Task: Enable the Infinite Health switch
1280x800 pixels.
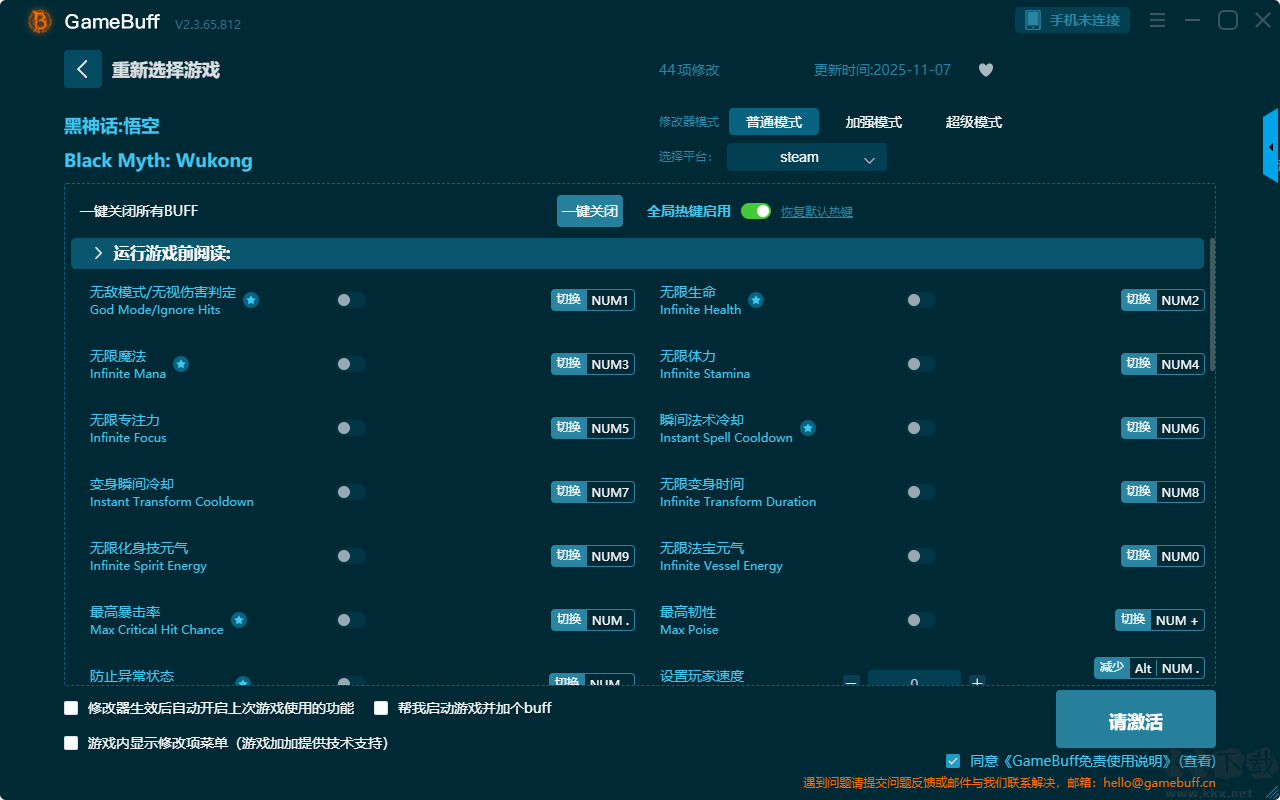Action: click(x=921, y=300)
